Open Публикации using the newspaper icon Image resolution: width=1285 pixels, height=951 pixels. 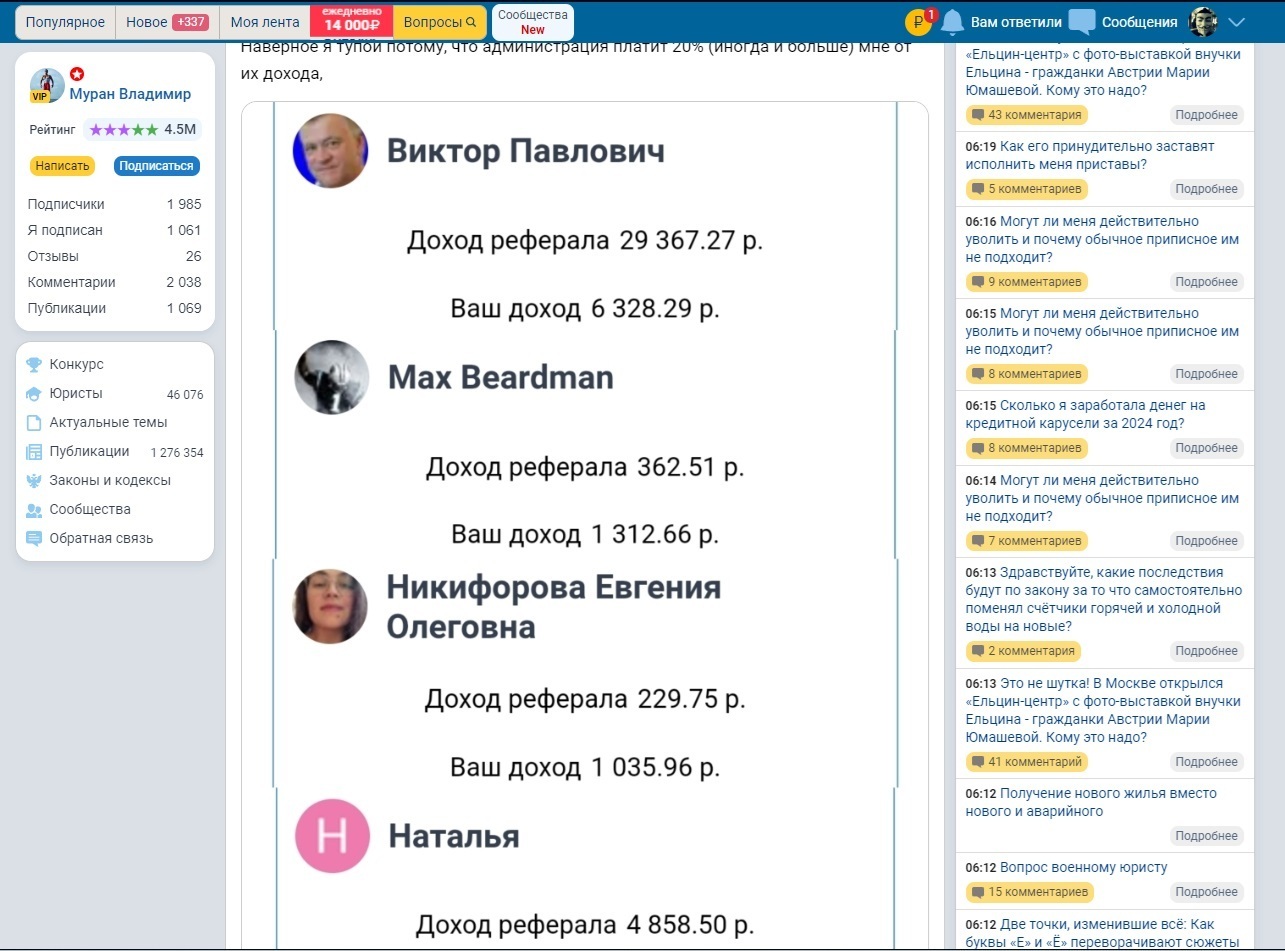click(x=33, y=451)
